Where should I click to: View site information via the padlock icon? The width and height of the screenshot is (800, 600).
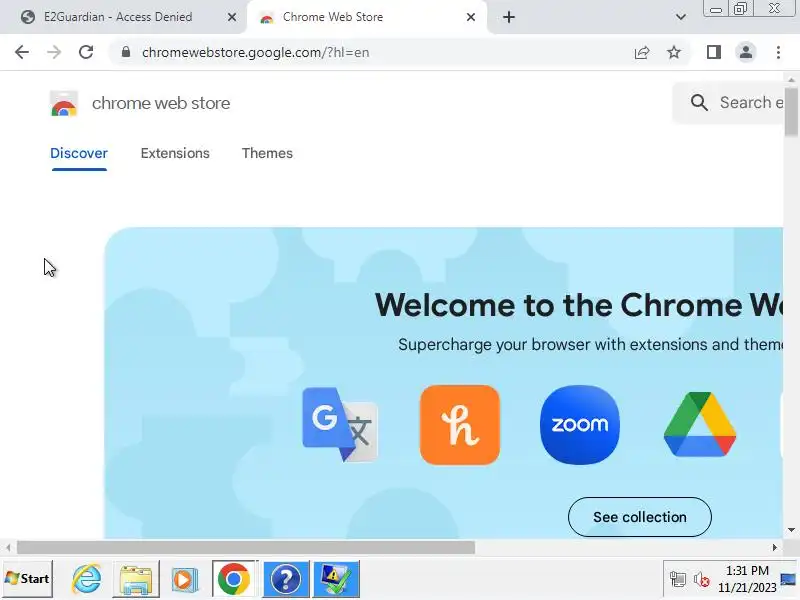click(x=126, y=52)
